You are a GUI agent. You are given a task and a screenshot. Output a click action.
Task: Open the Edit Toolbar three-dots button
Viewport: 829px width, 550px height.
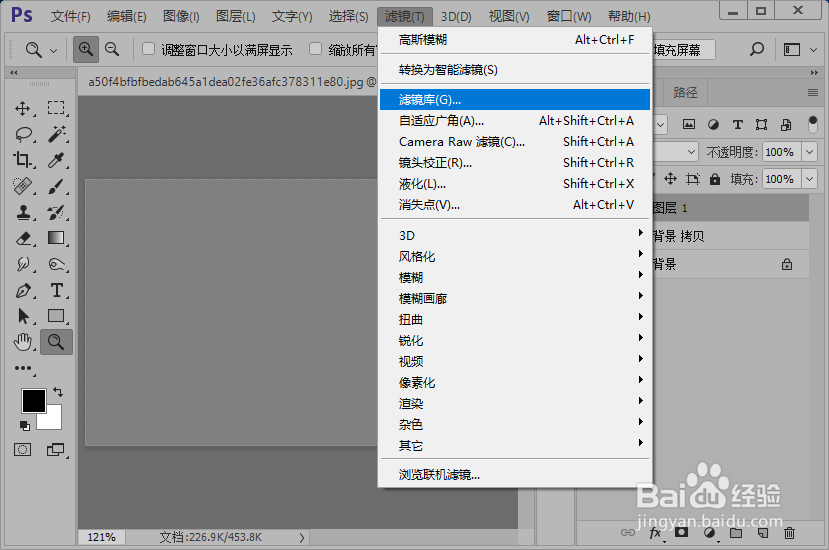point(23,368)
